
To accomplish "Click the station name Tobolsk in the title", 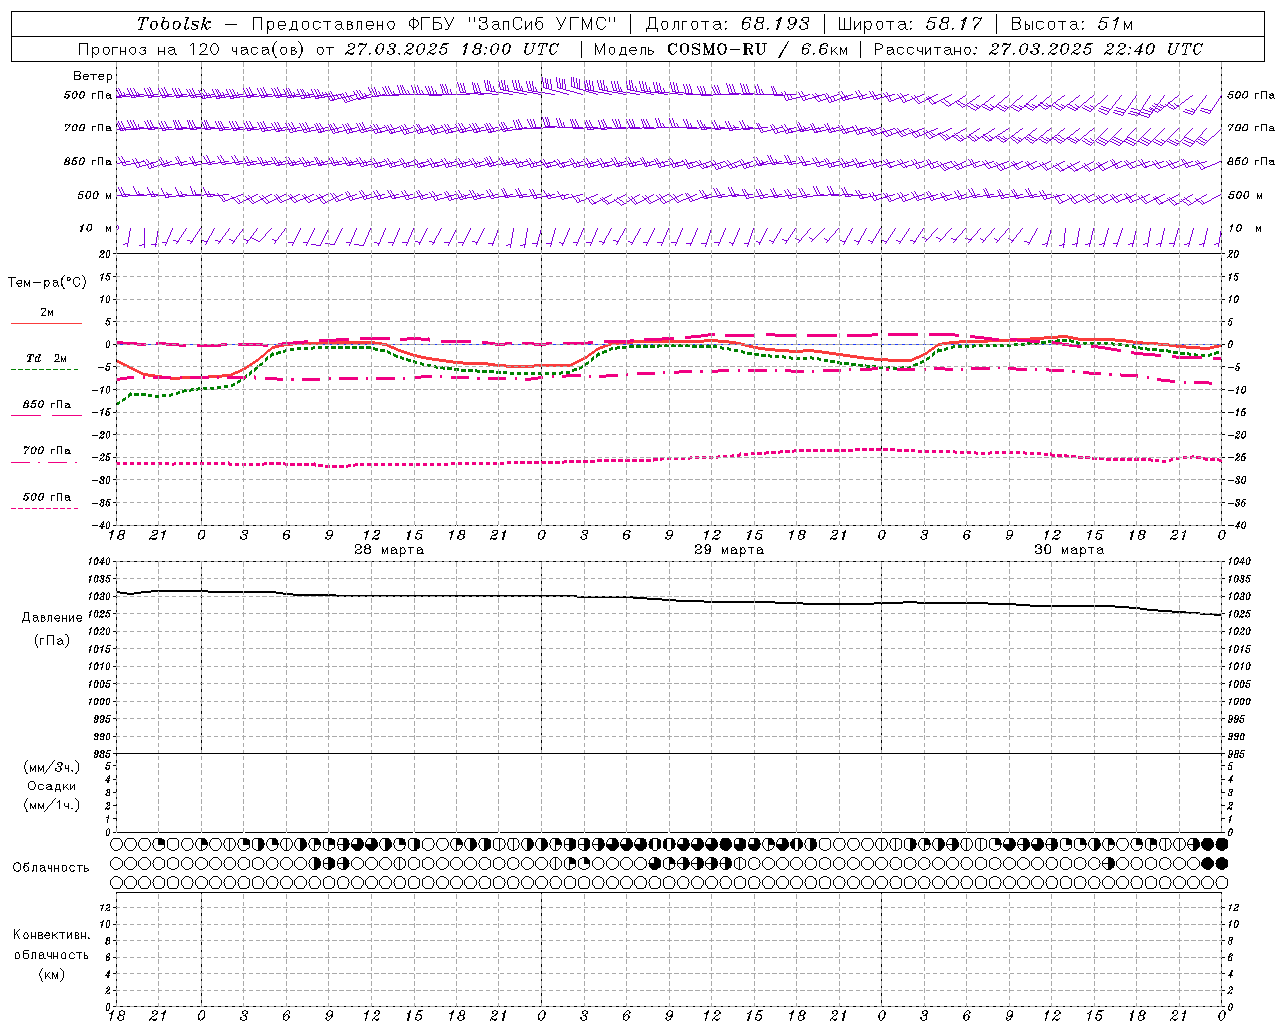I will (x=174, y=24).
